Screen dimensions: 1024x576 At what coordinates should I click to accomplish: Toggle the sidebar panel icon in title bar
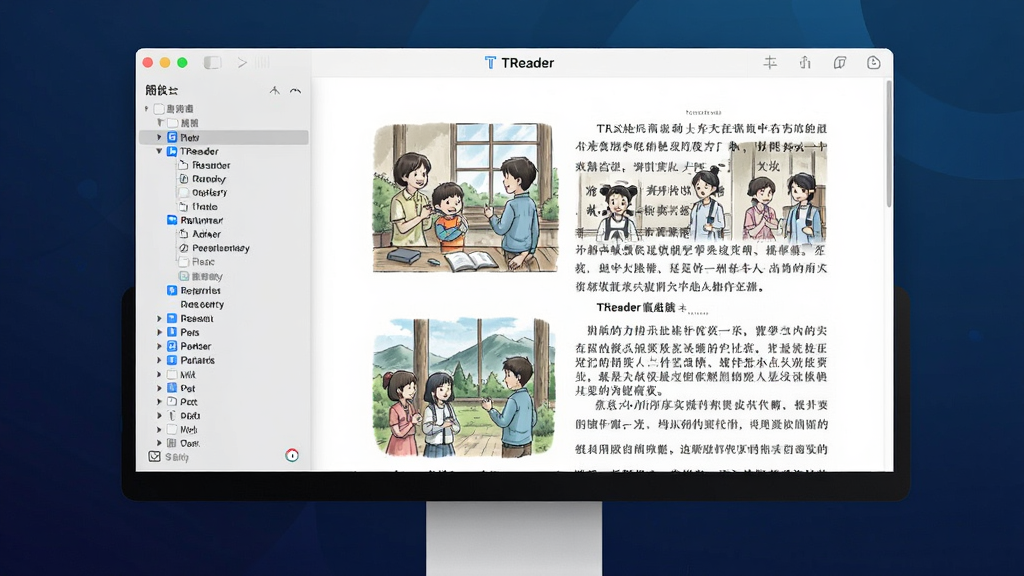pos(212,63)
